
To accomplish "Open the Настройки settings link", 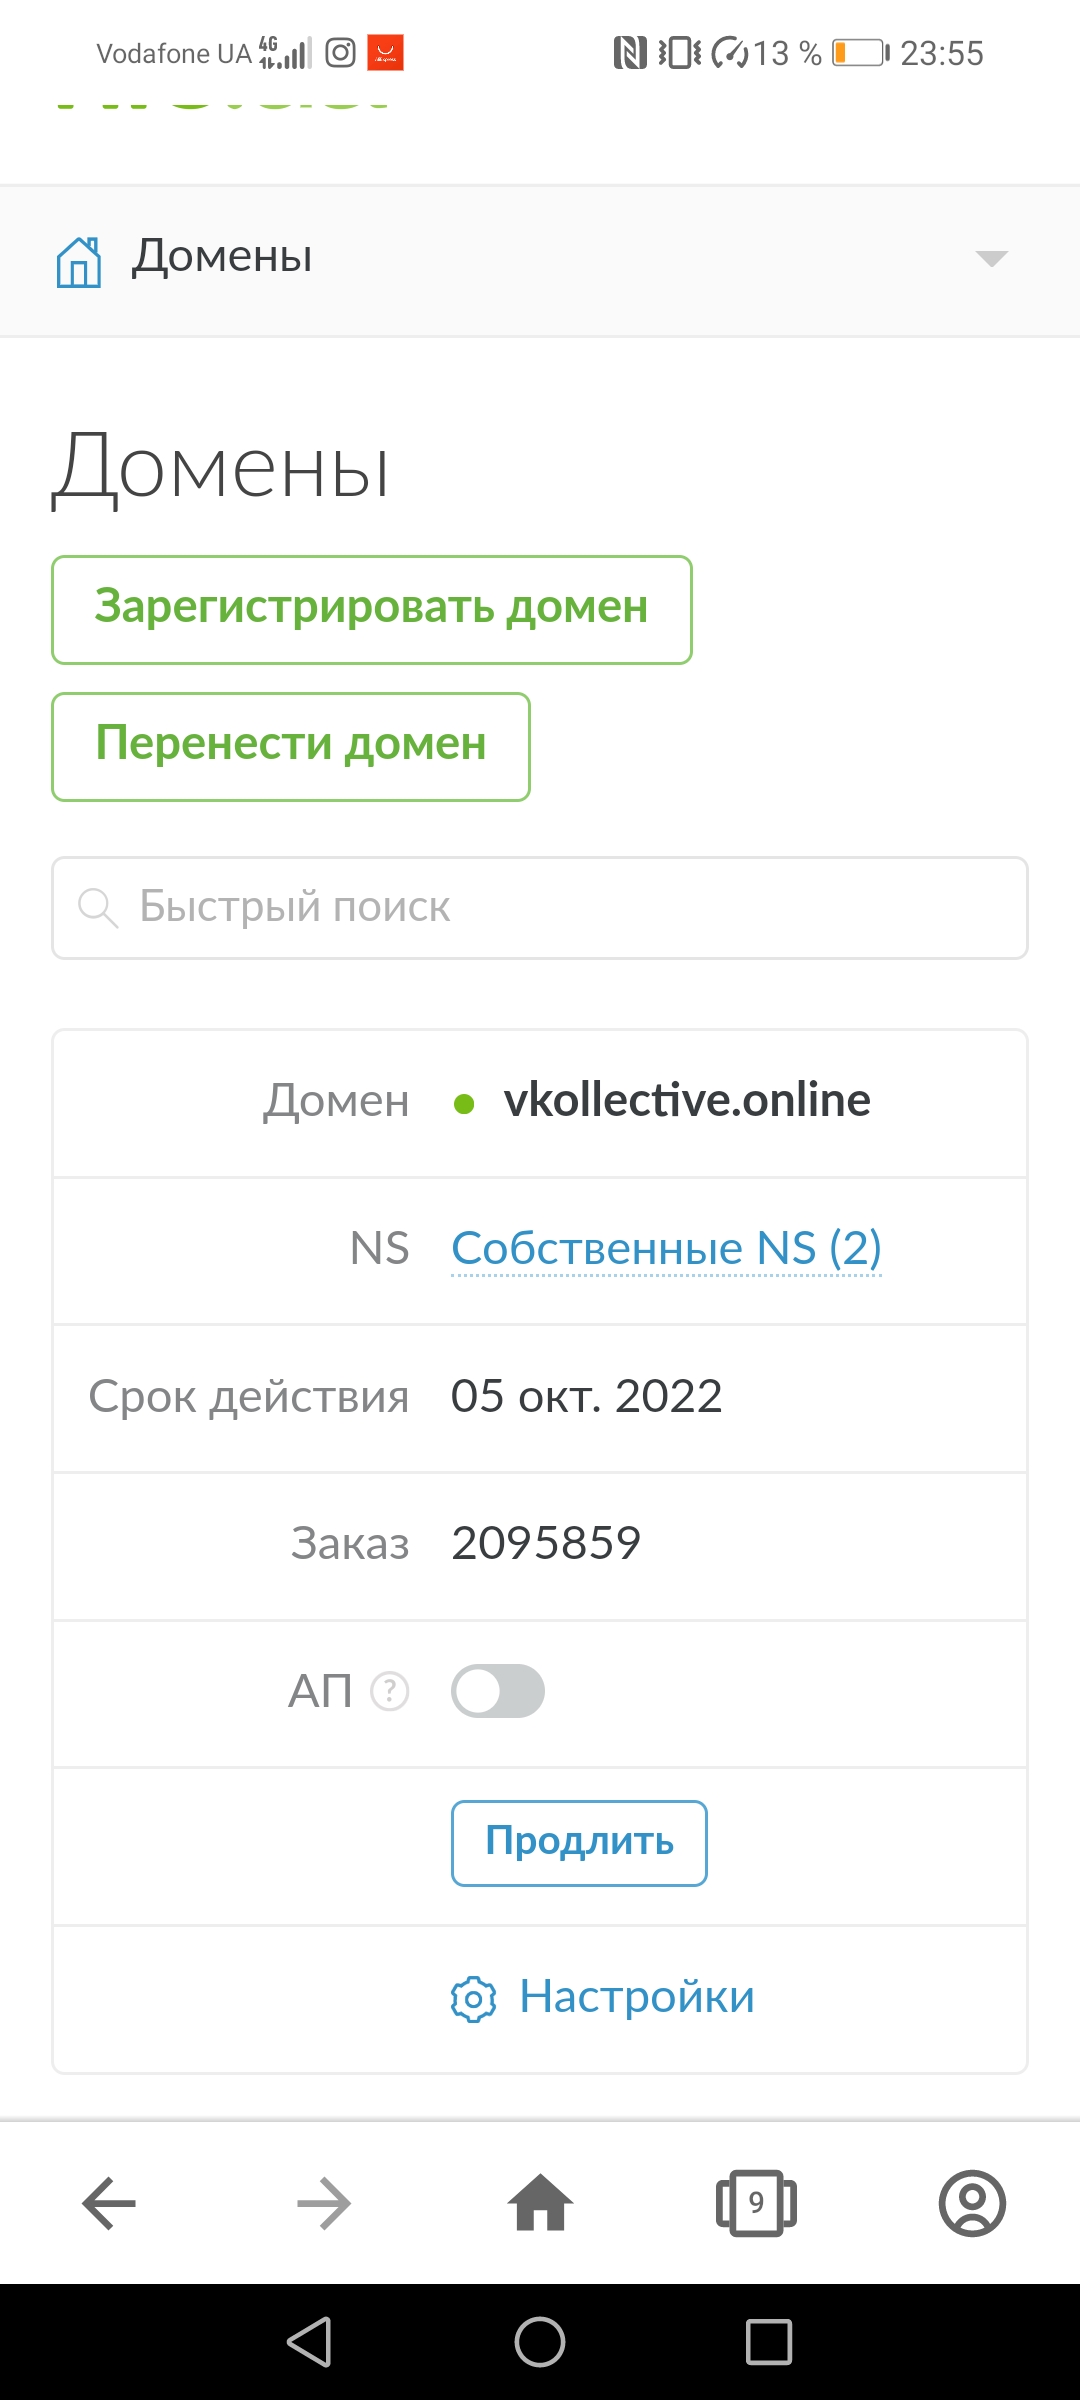I will pyautogui.click(x=636, y=1997).
